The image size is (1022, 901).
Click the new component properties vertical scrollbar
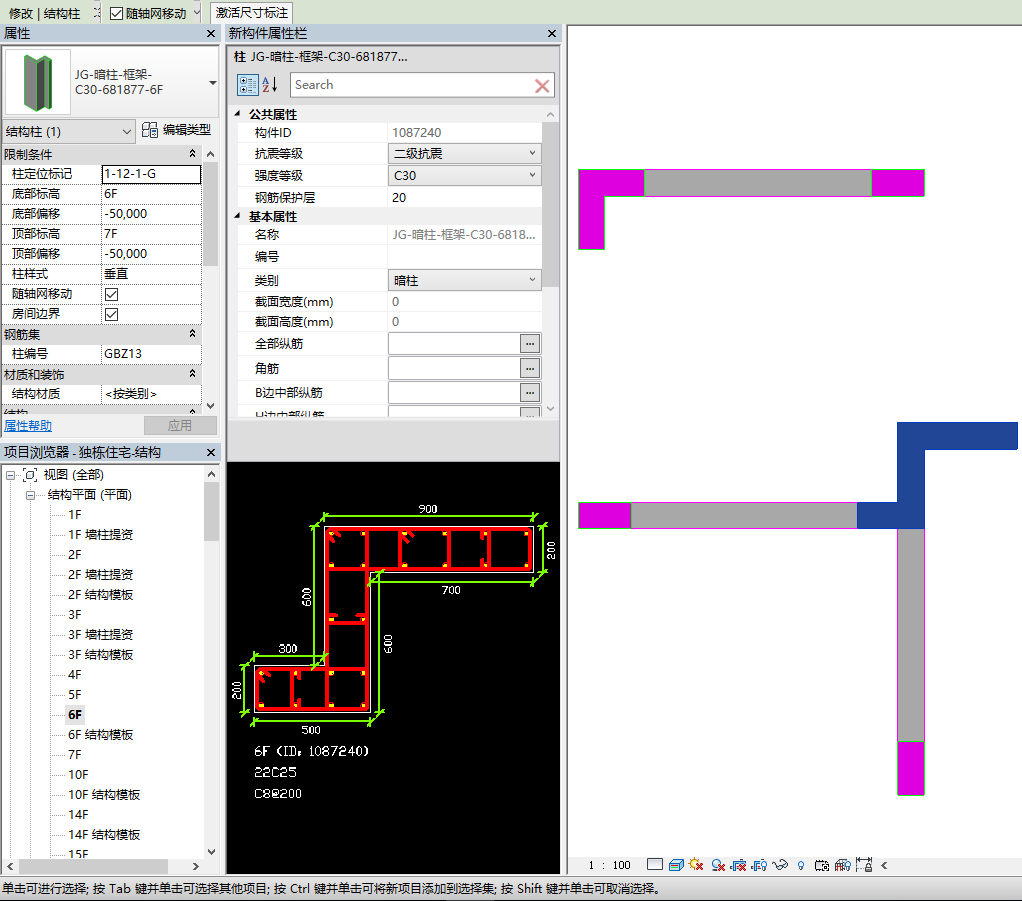(x=551, y=204)
